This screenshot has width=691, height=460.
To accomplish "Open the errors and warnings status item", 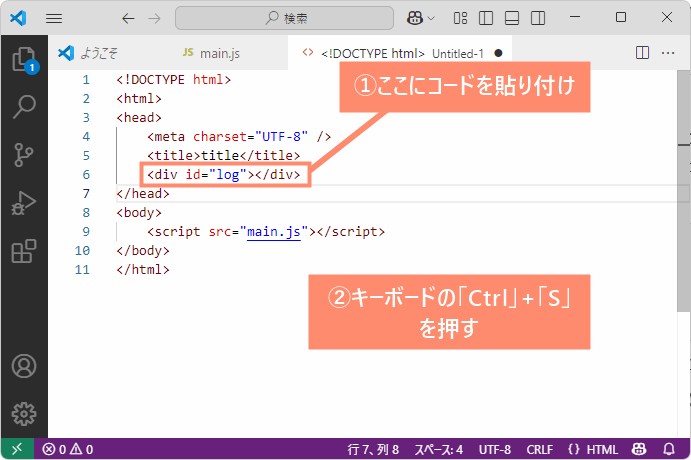I will 68,449.
